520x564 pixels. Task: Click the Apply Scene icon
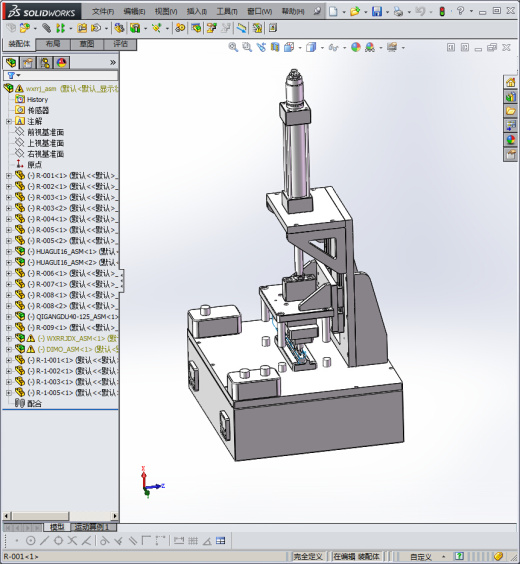tap(370, 47)
